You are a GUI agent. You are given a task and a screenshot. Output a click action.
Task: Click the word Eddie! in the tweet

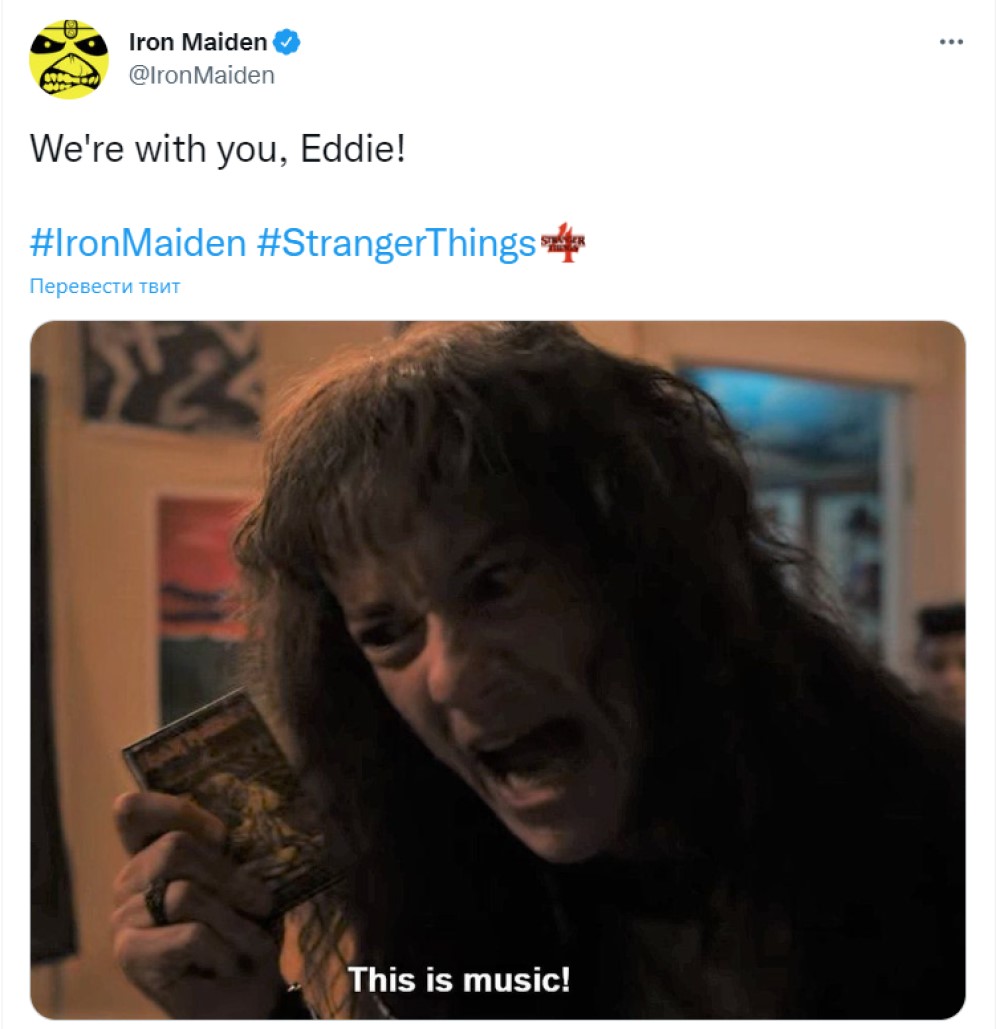(x=353, y=148)
